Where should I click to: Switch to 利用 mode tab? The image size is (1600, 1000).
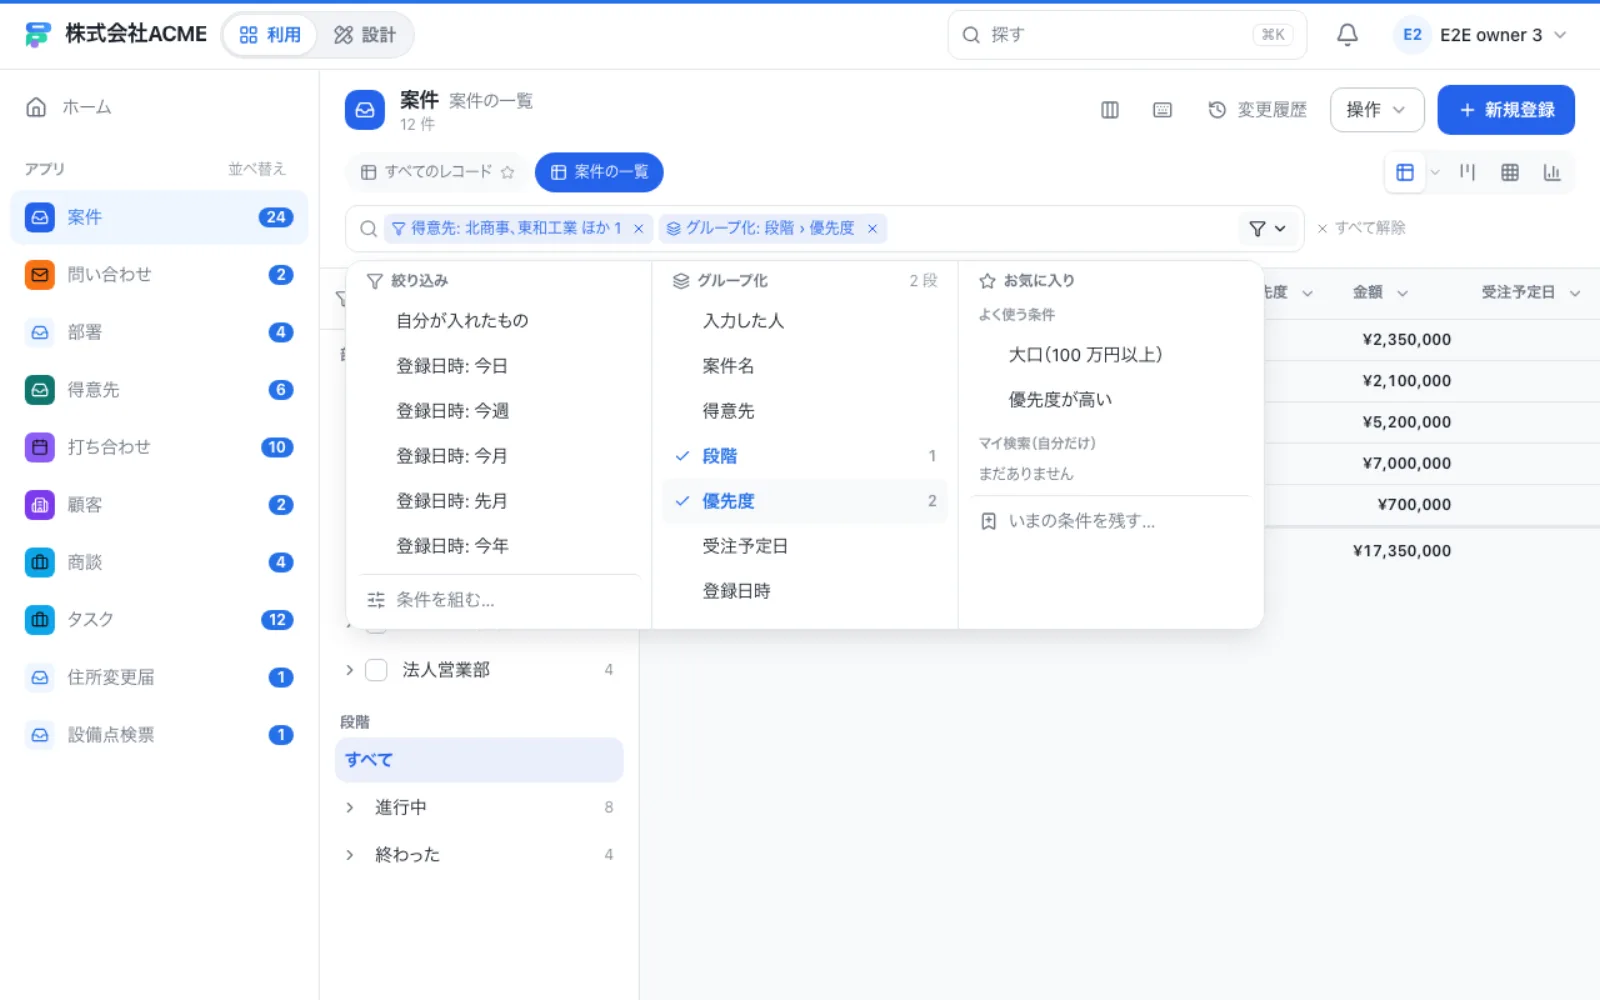(270, 35)
